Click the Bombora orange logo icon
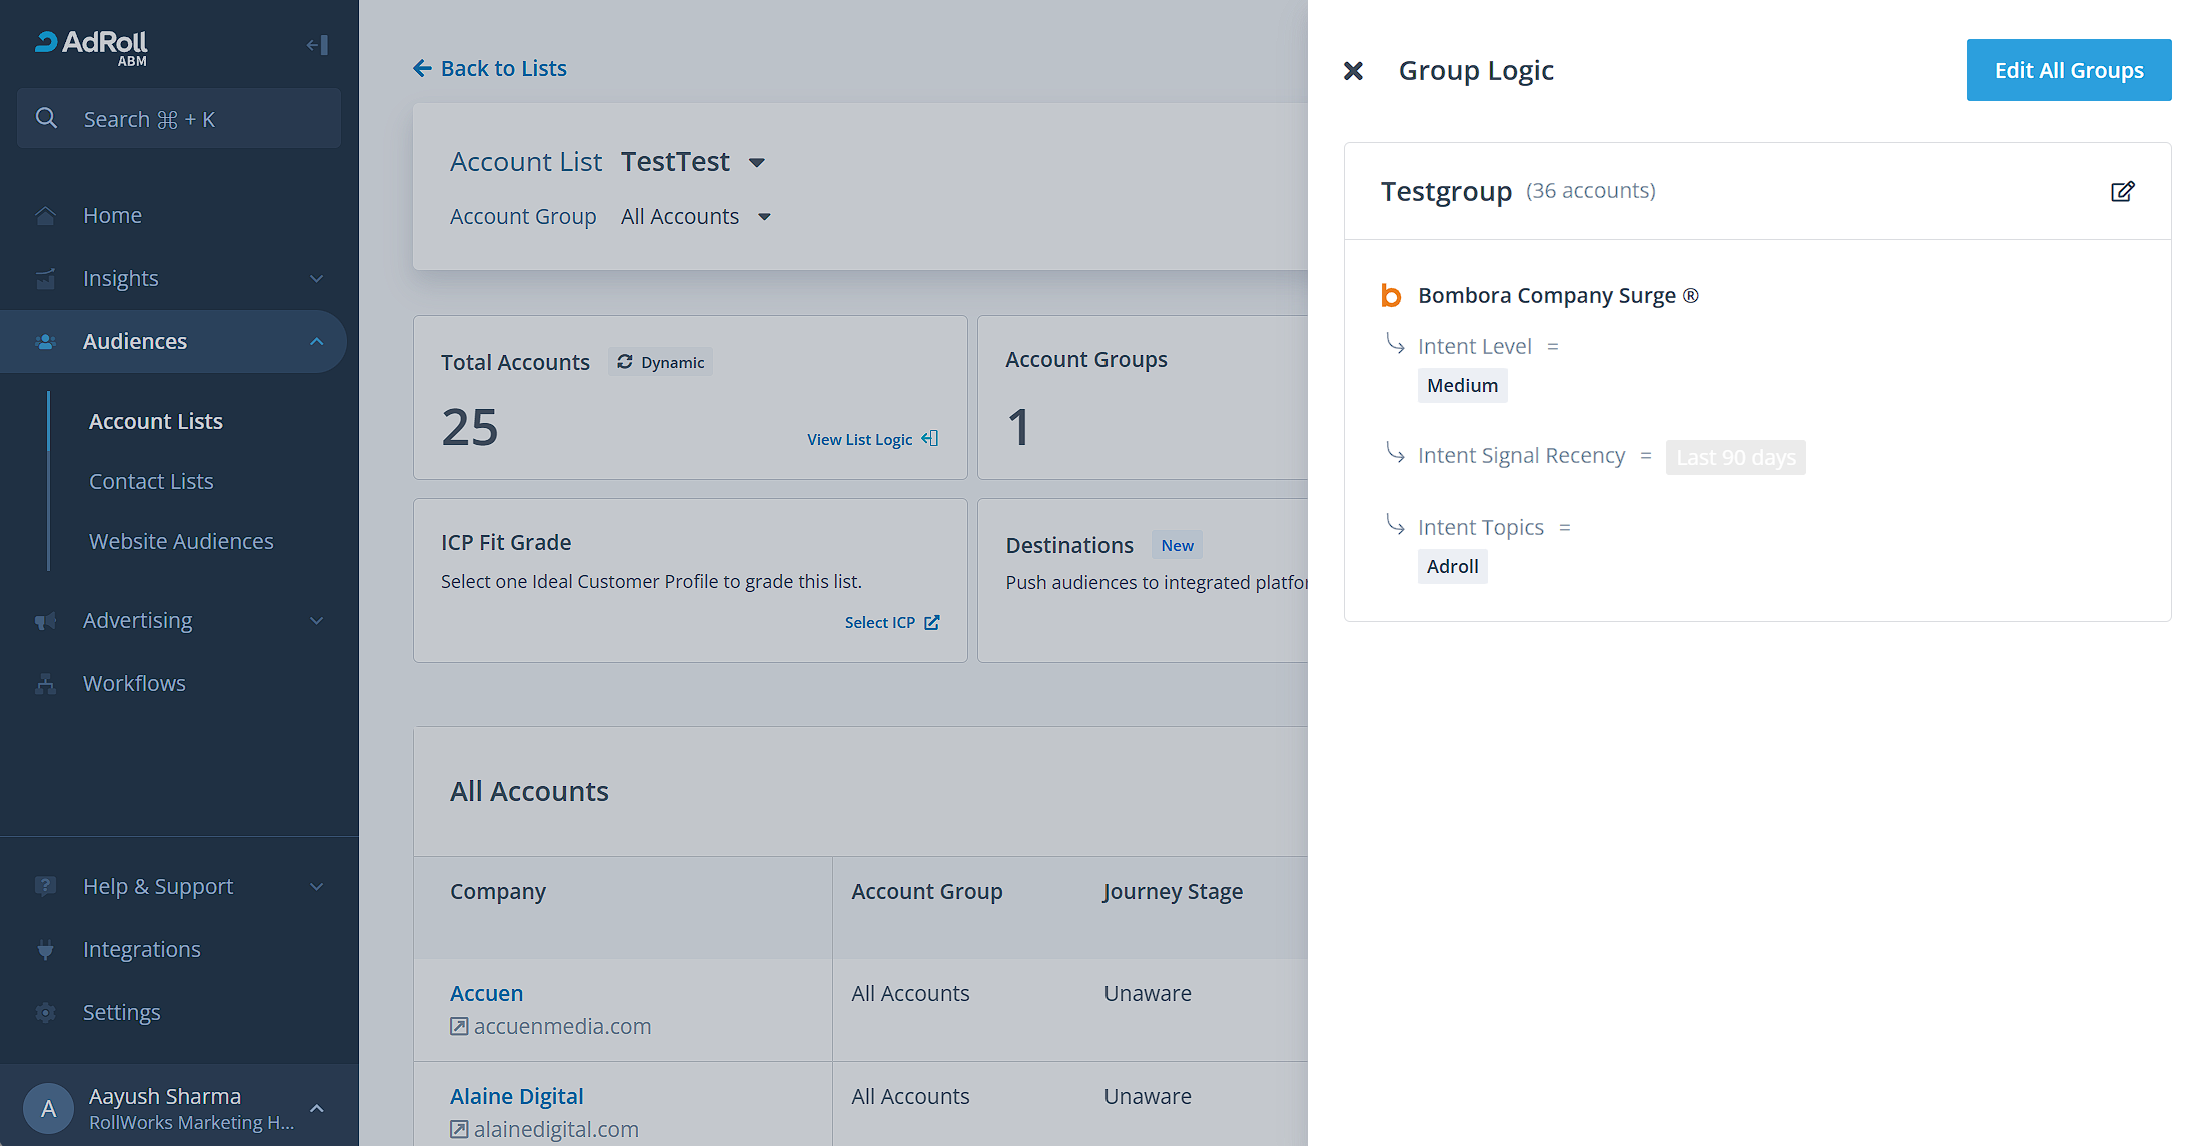The height and width of the screenshot is (1146, 2202). [1391, 296]
